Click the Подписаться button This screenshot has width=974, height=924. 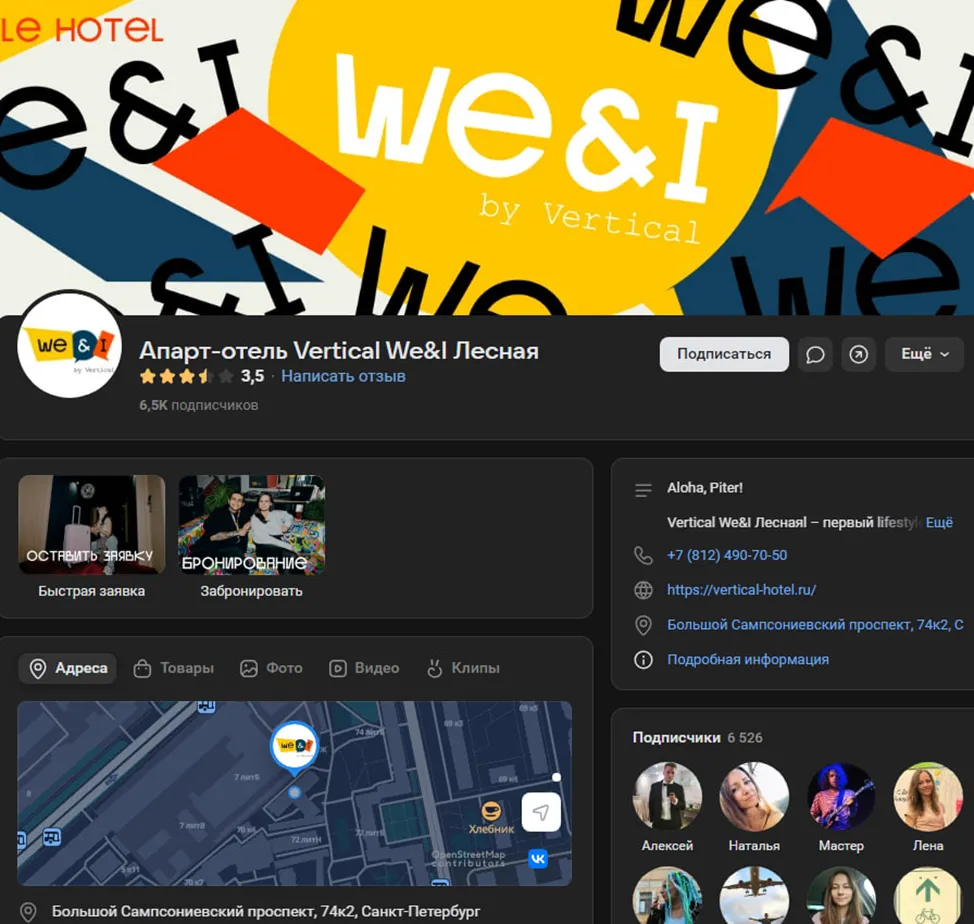(724, 355)
